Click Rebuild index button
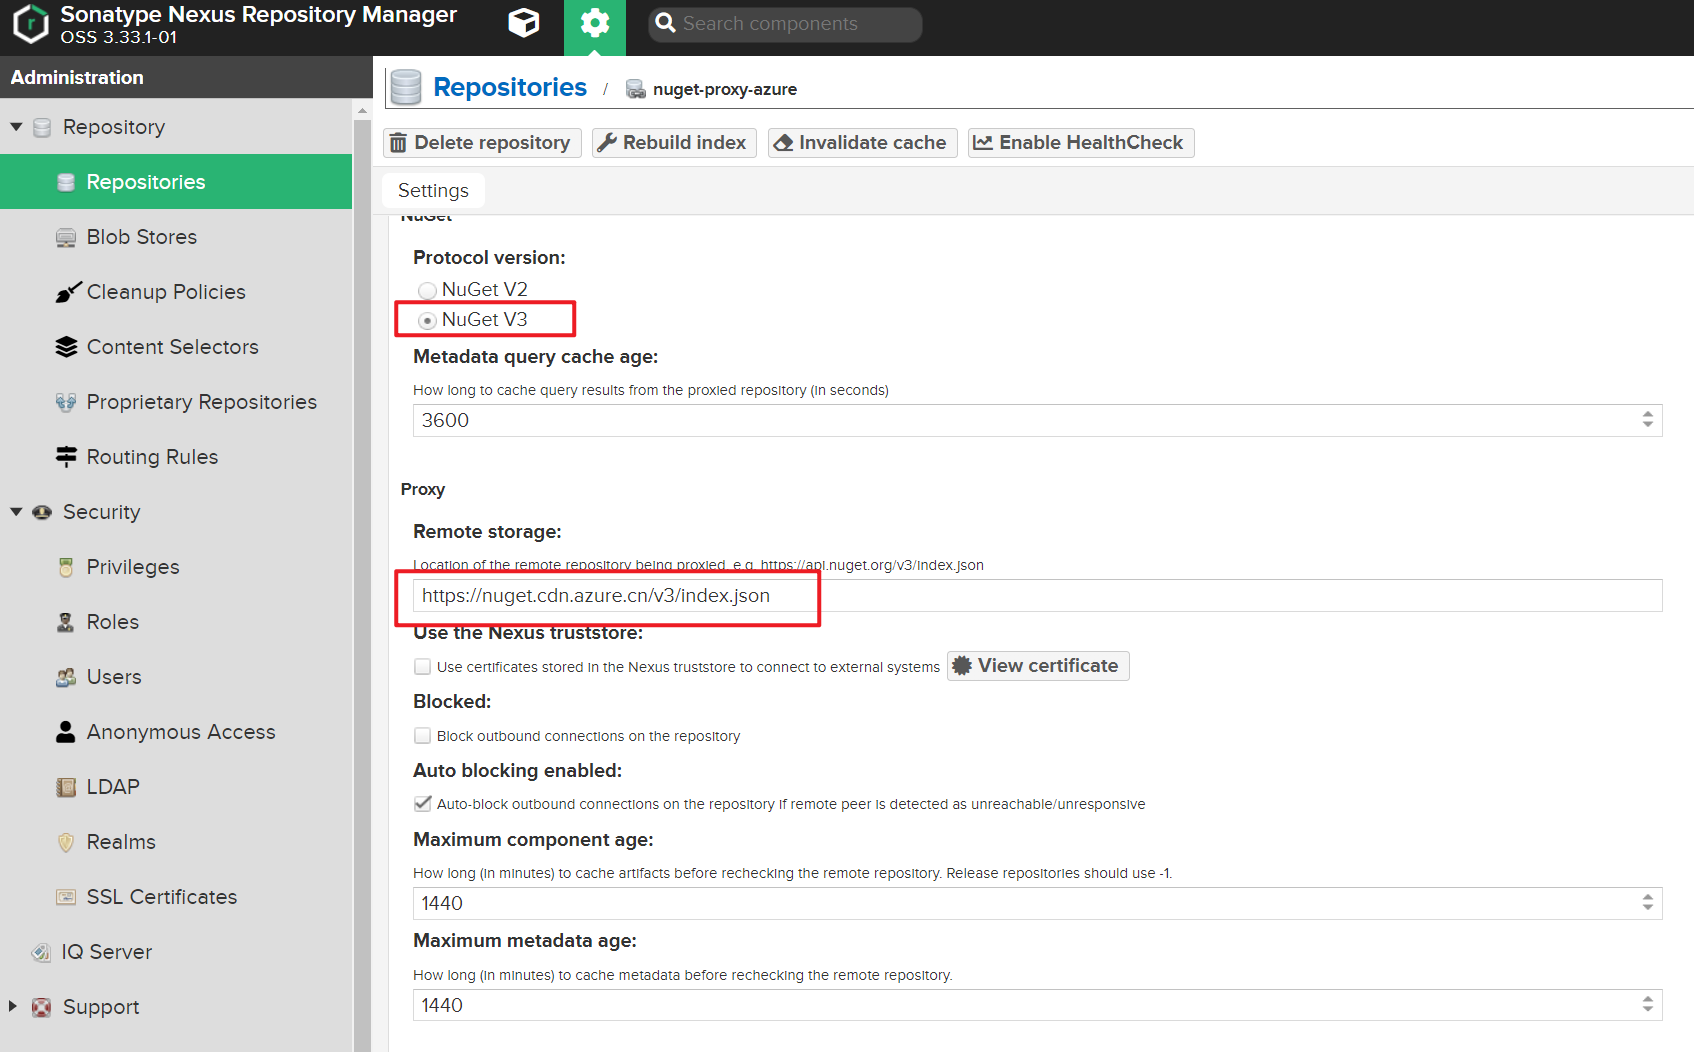This screenshot has width=1694, height=1052. click(674, 143)
